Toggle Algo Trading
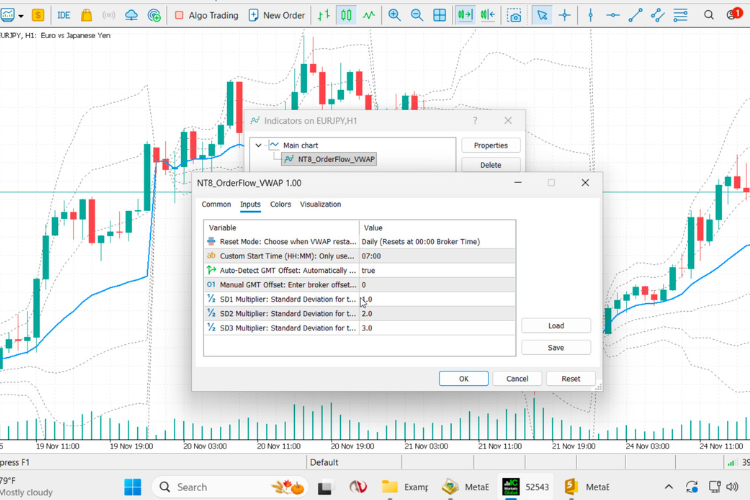The width and height of the screenshot is (750, 500). (x=206, y=15)
